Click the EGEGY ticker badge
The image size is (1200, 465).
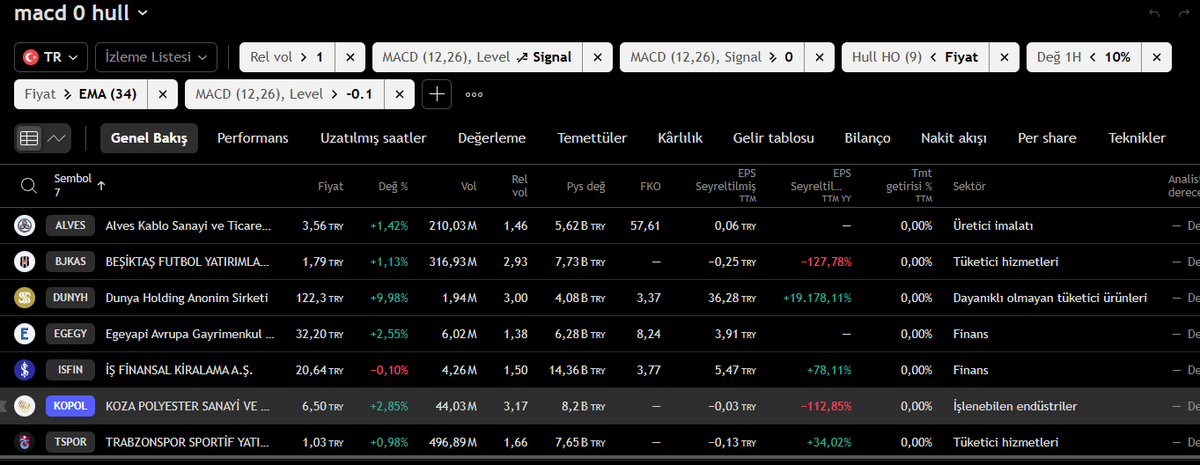point(71,333)
